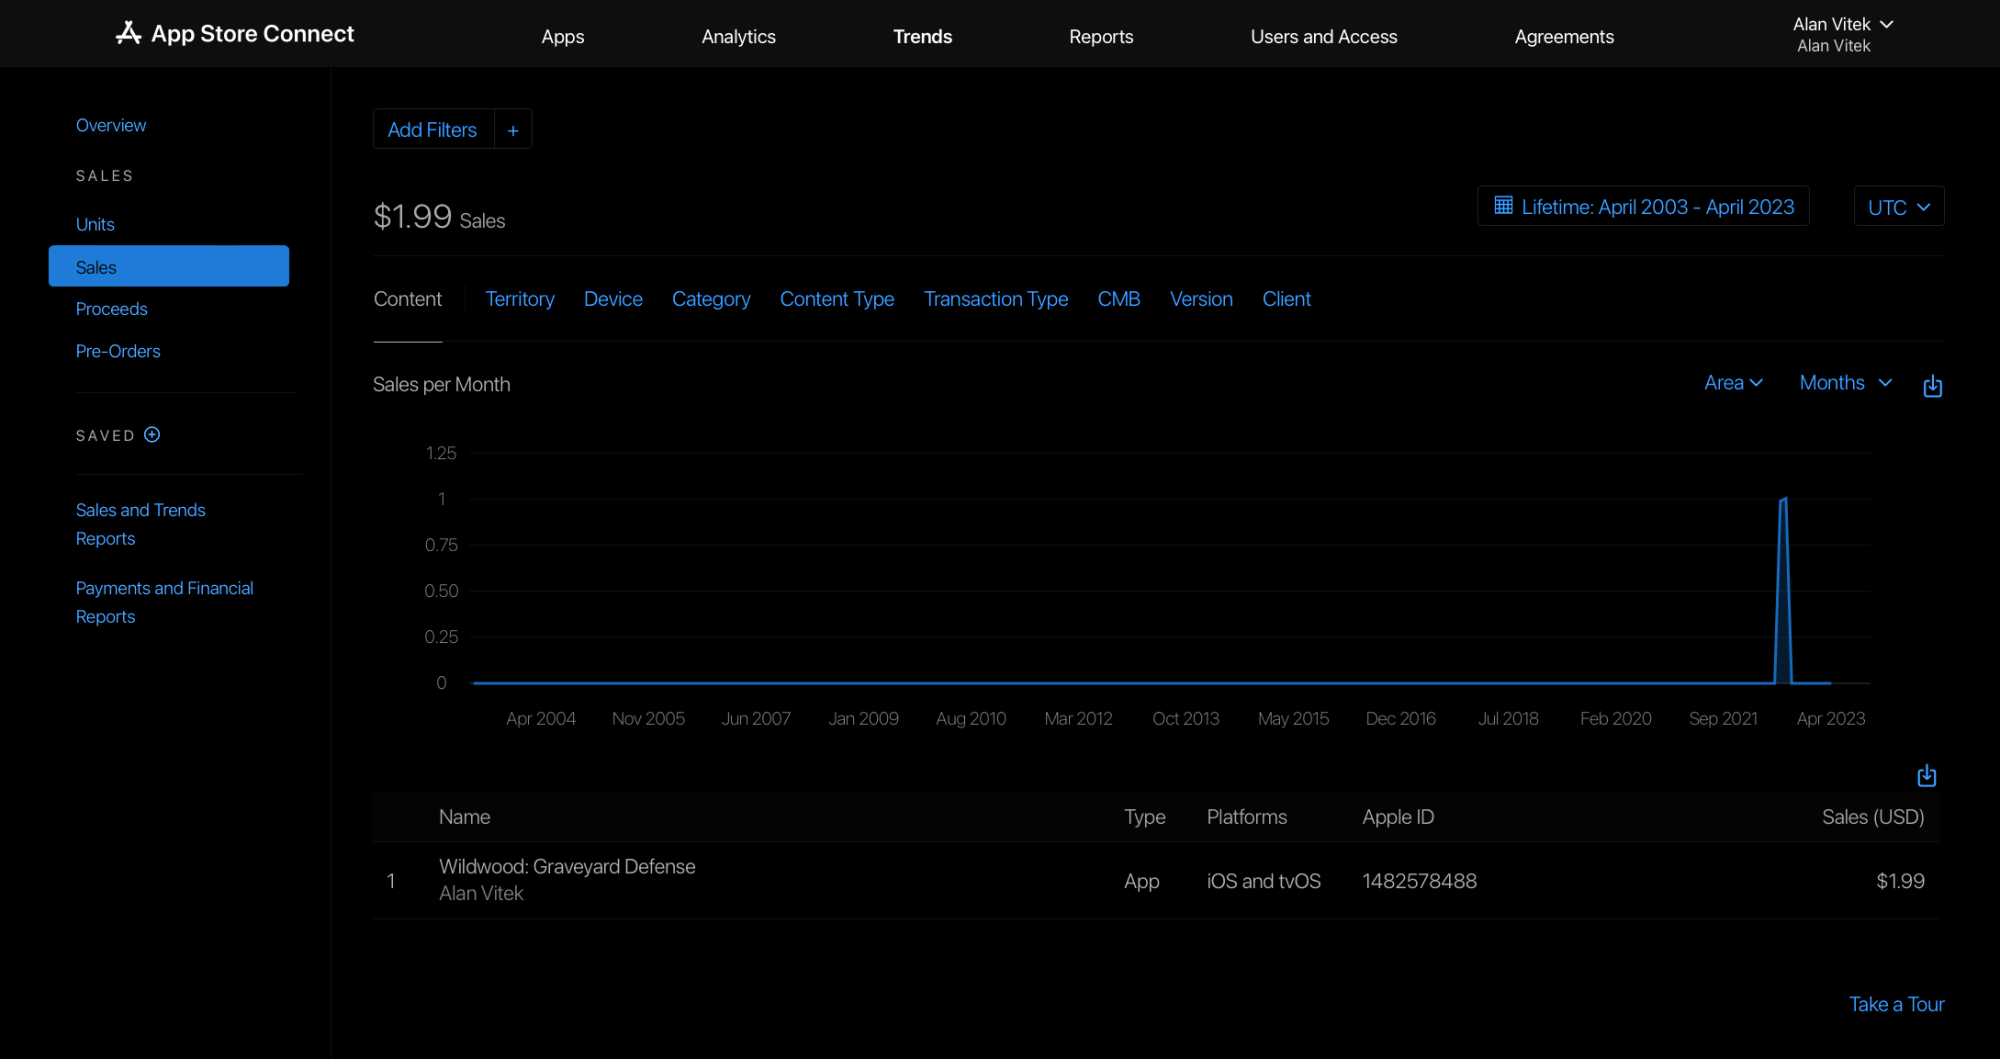Click the iOS and tvOS platforms cell
2000x1059 pixels.
(x=1263, y=881)
